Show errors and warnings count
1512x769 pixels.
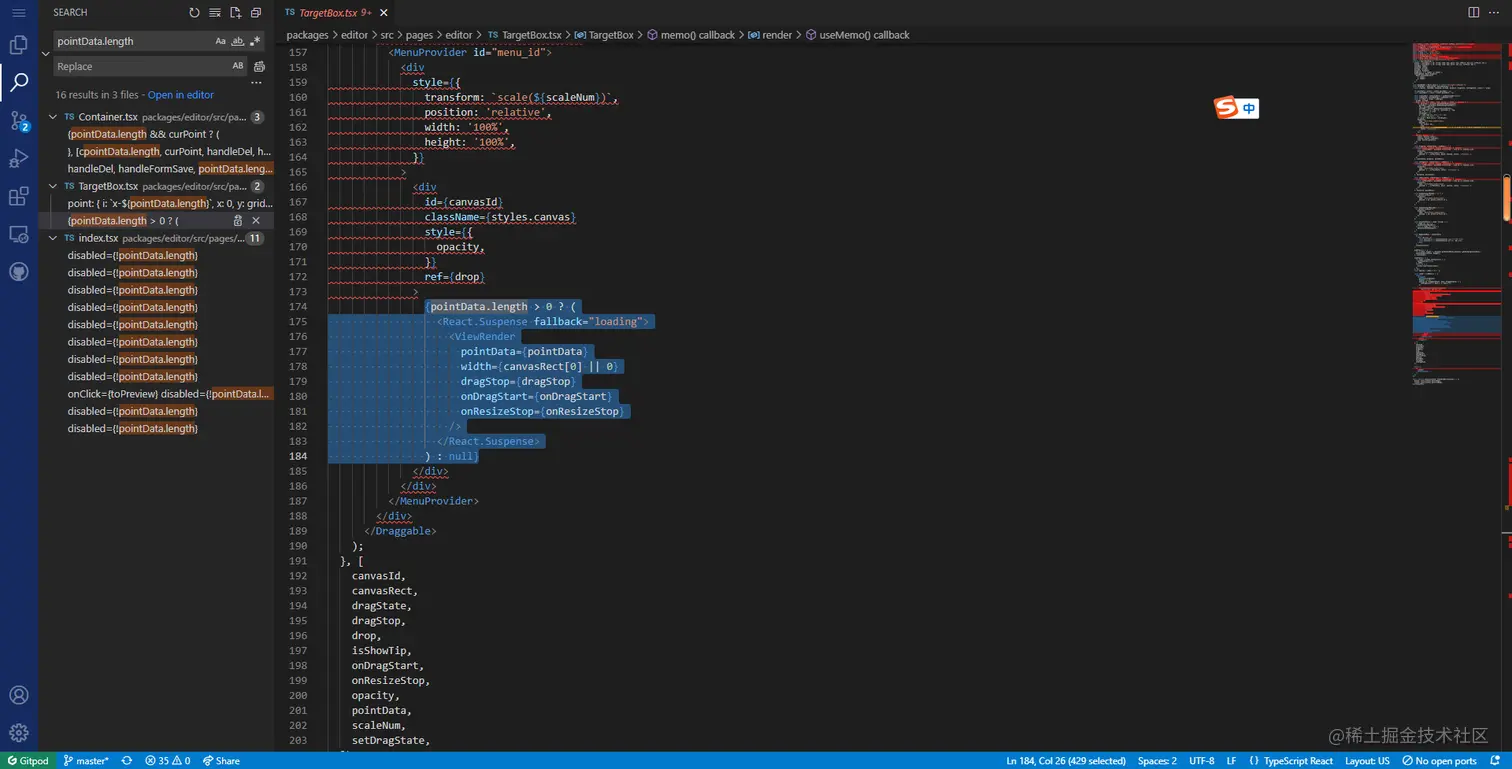(168, 761)
